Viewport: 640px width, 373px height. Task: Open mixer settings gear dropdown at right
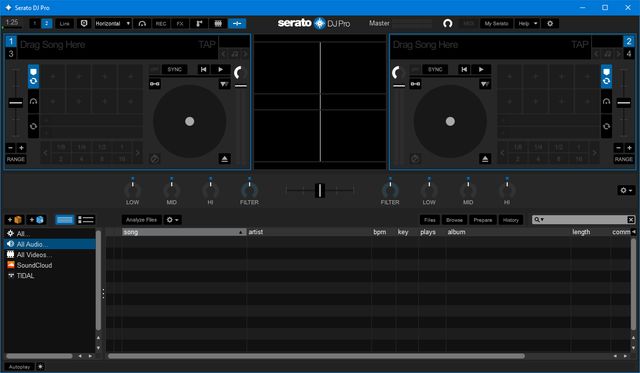[626, 190]
